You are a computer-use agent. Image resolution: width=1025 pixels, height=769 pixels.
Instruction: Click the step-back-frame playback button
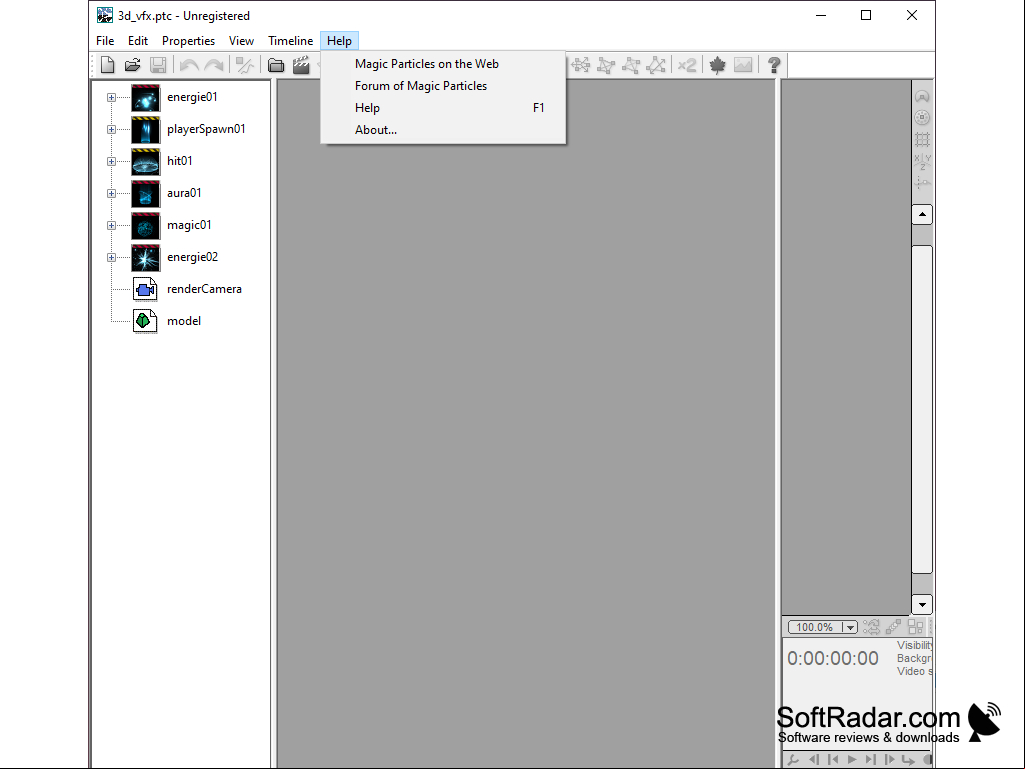click(x=814, y=760)
